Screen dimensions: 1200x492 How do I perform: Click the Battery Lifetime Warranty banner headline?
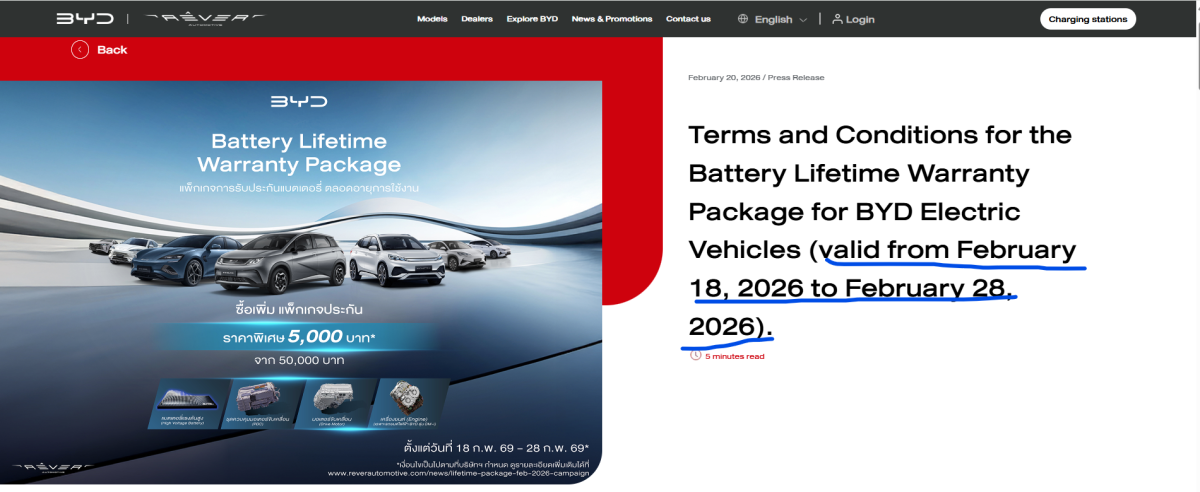click(x=299, y=153)
